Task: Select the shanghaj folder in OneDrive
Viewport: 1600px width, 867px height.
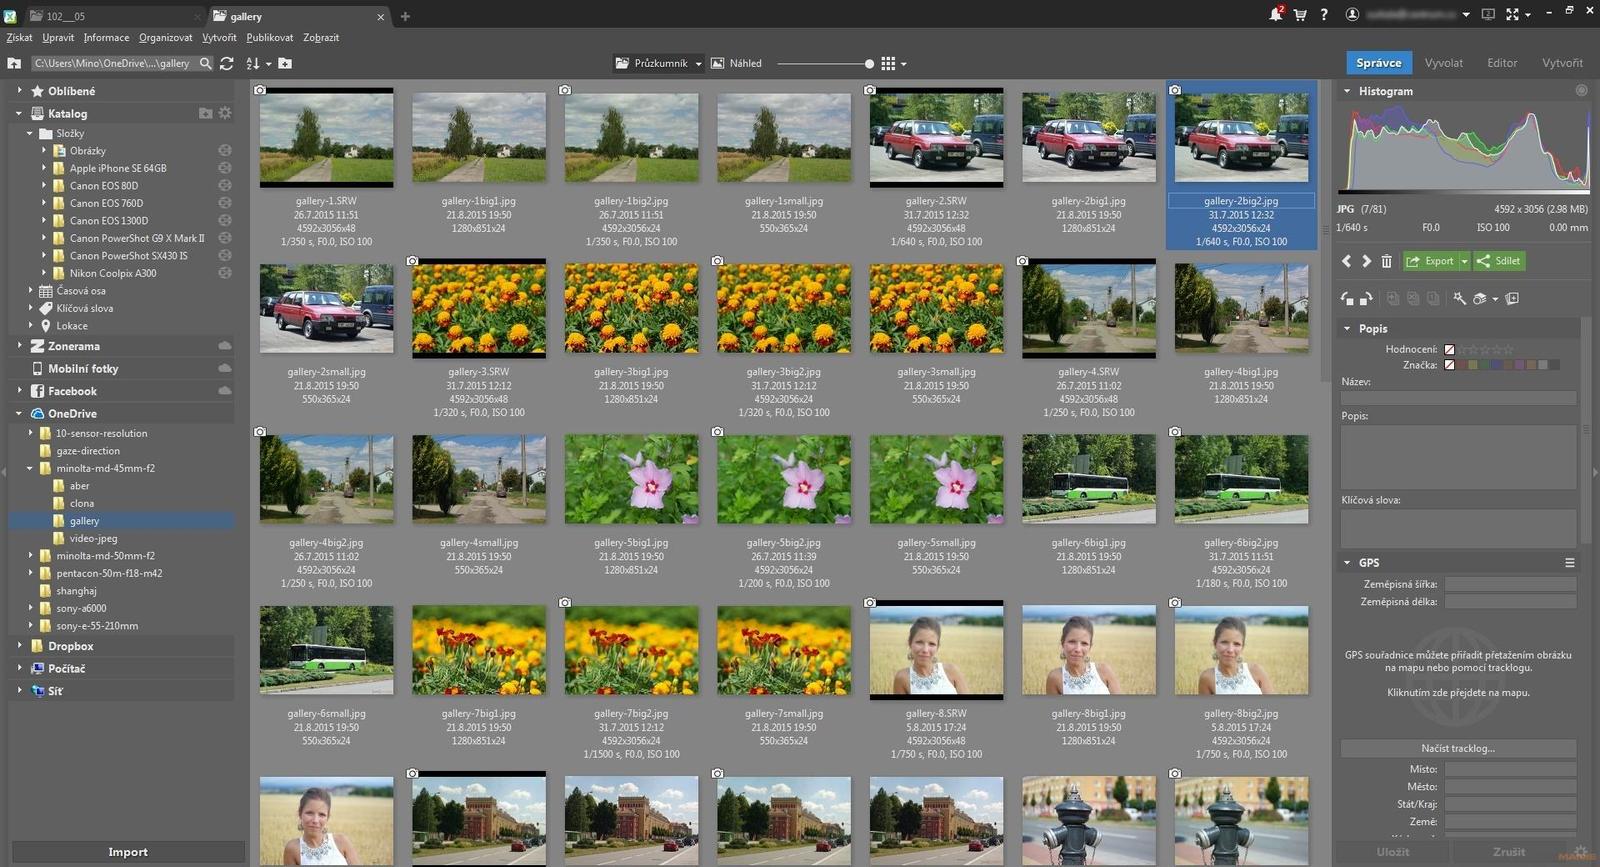Action: click(76, 591)
